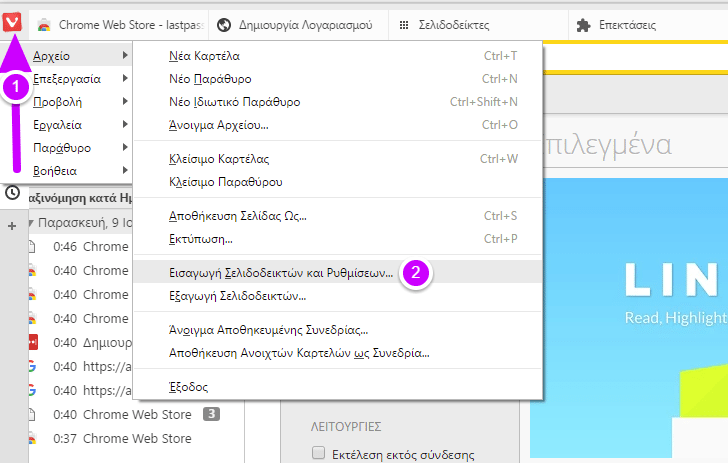Click the LIN promotional banner image
The height and width of the screenshot is (463, 728).
click(629, 318)
